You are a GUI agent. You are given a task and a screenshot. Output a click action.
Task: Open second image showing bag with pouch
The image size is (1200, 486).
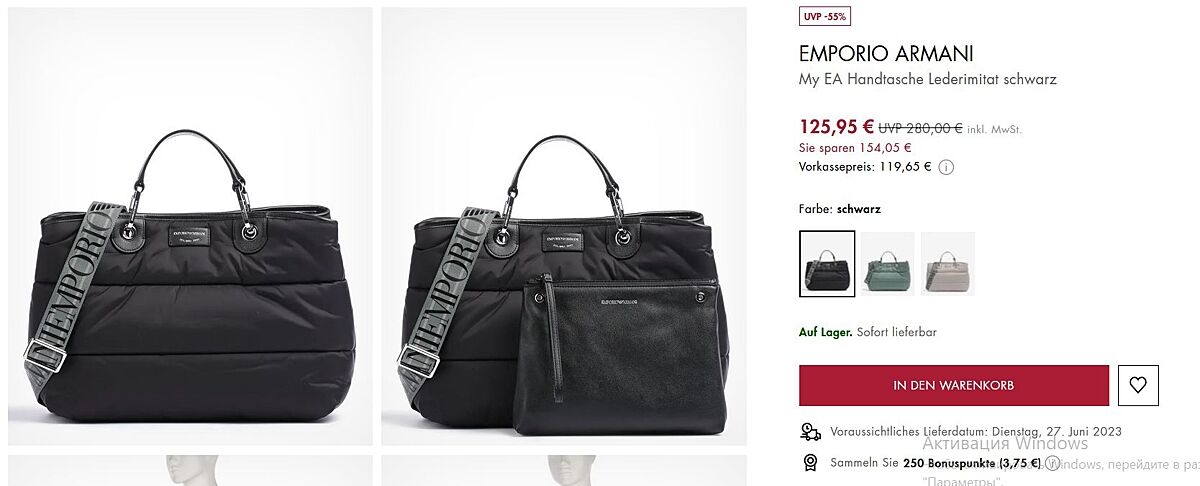click(564, 226)
